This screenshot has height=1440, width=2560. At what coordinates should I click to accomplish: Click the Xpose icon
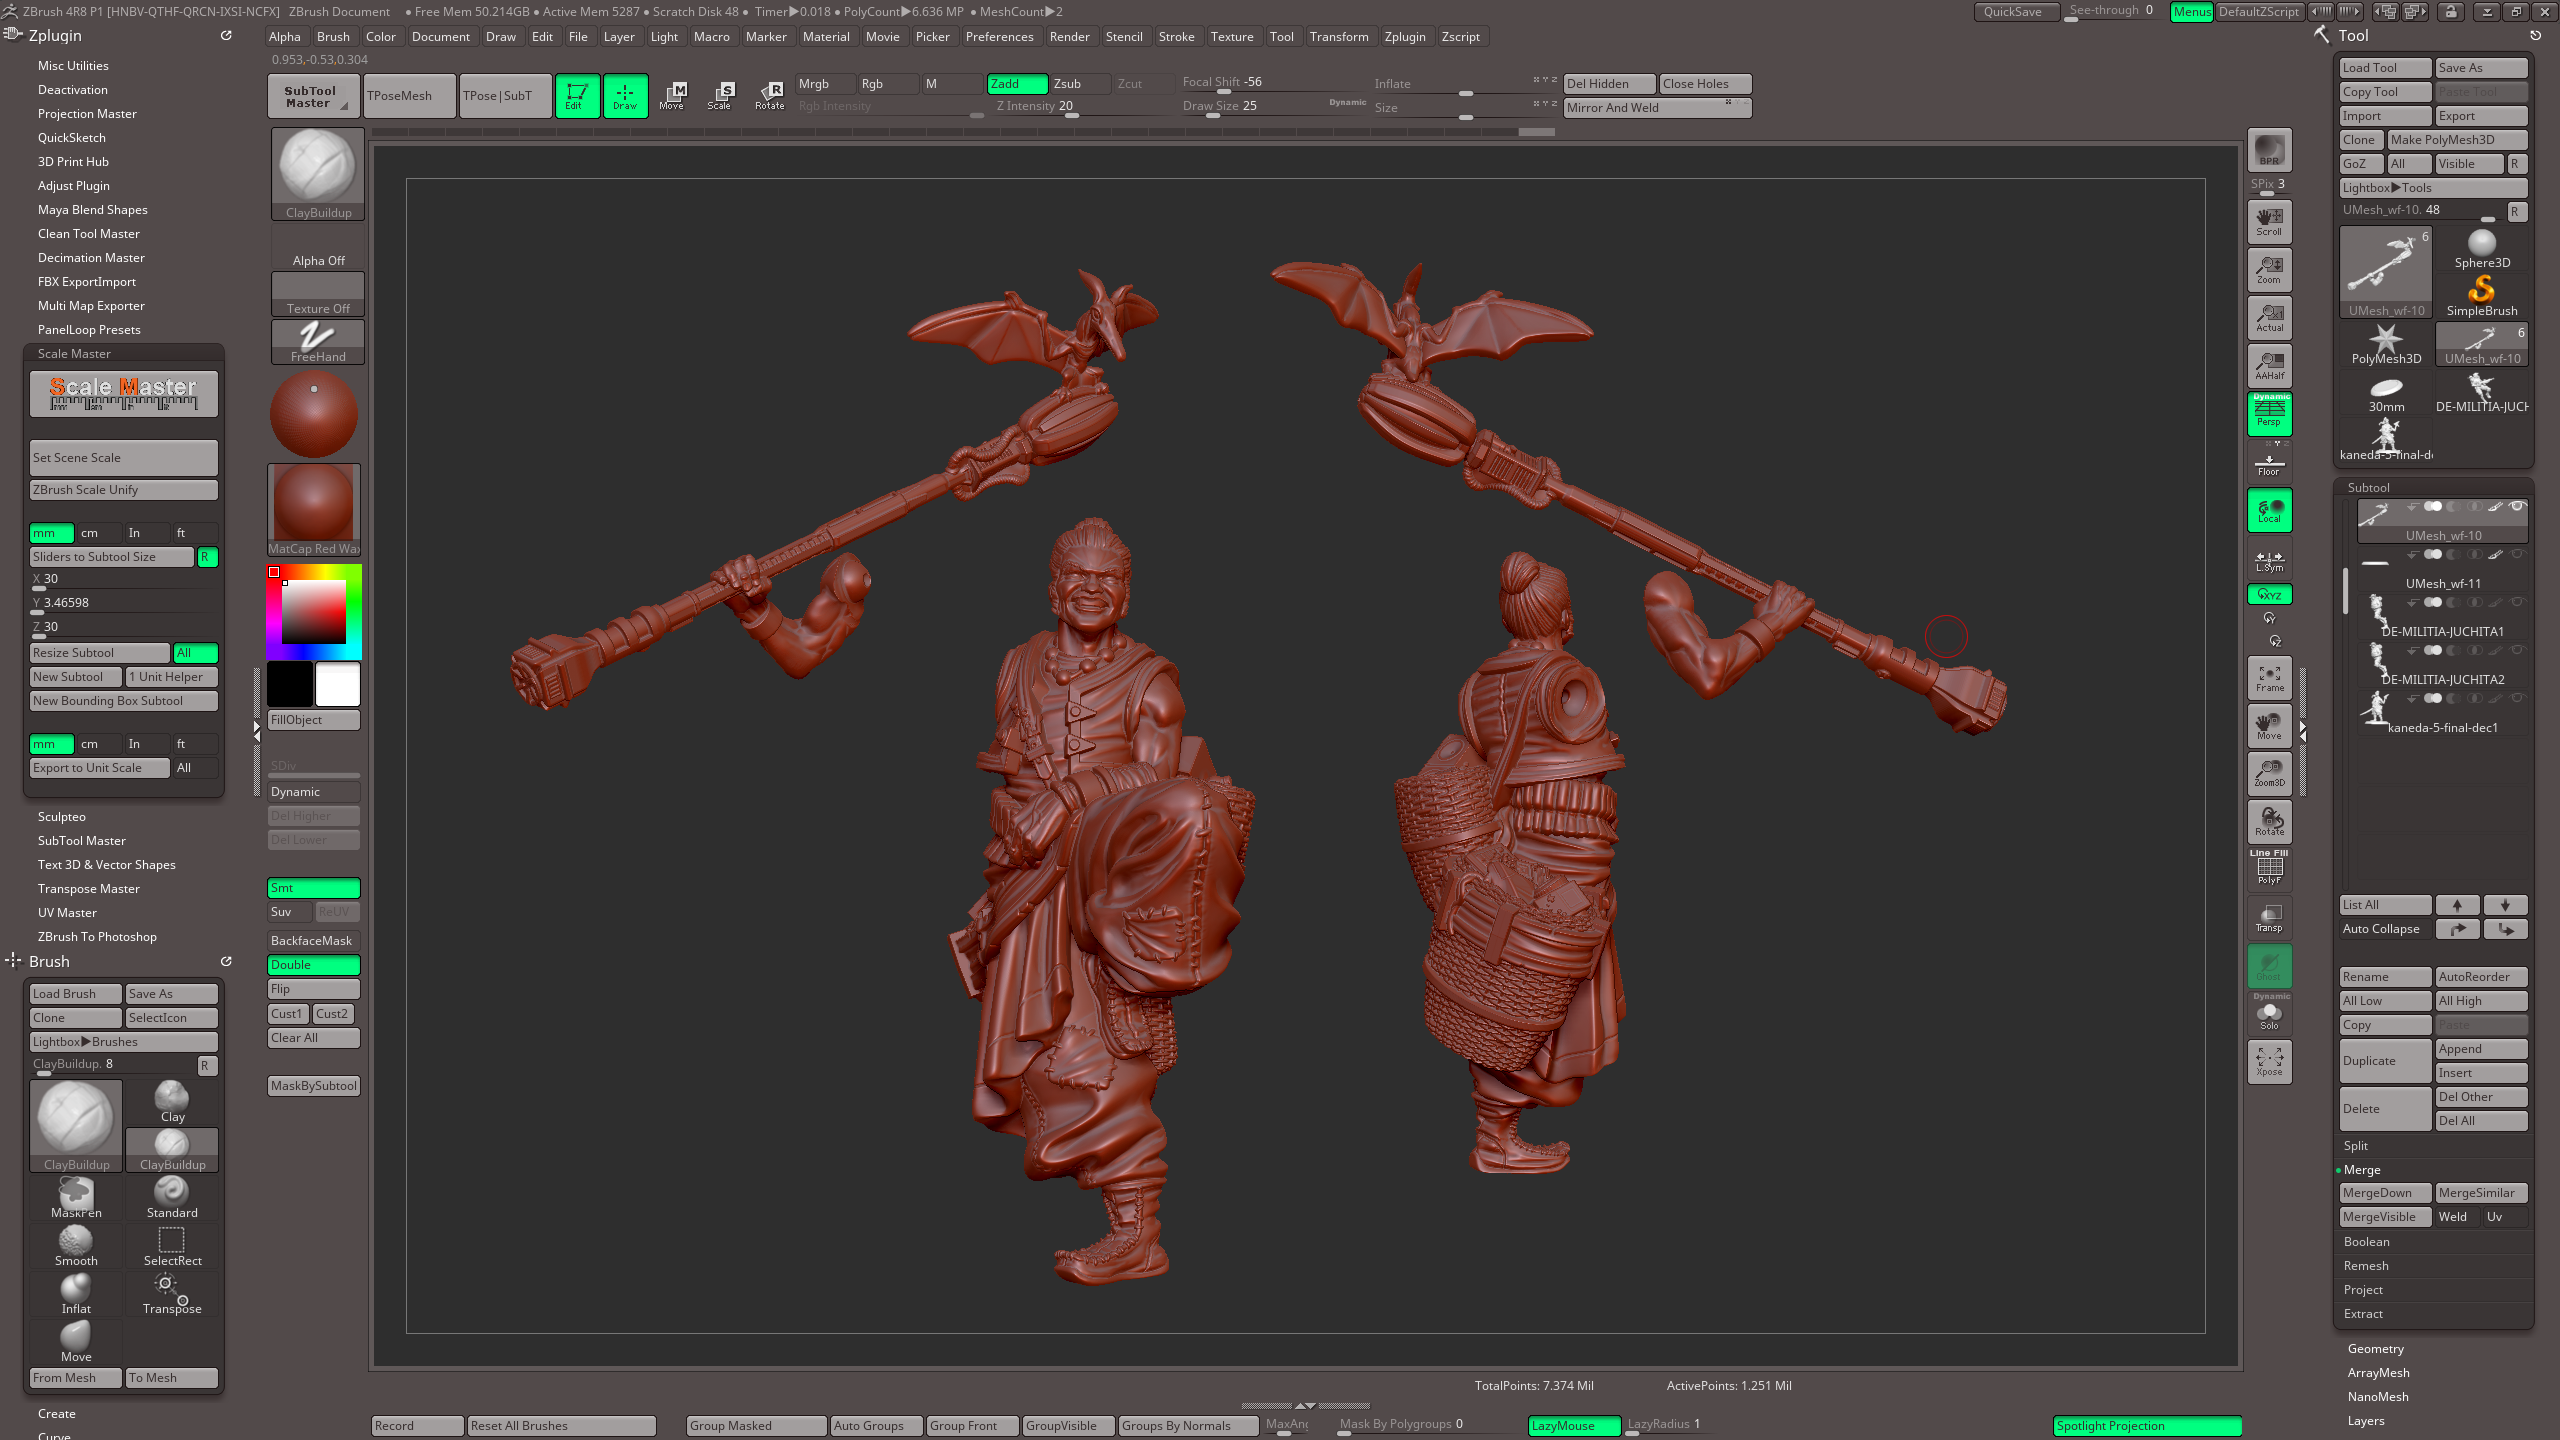click(2269, 1061)
